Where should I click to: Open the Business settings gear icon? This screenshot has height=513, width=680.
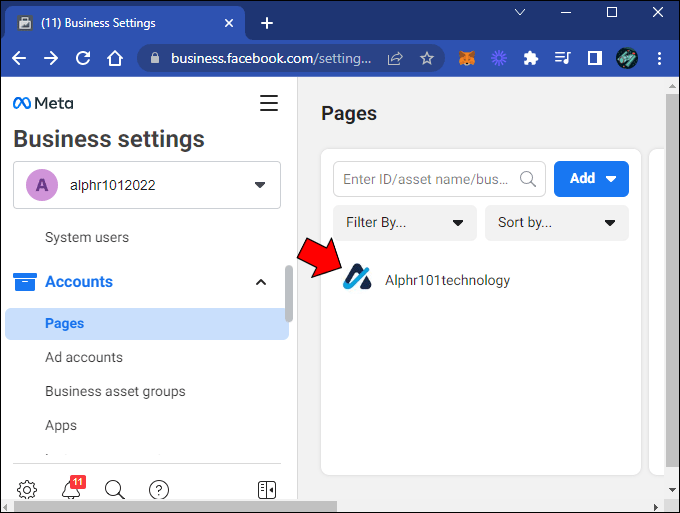point(27,490)
